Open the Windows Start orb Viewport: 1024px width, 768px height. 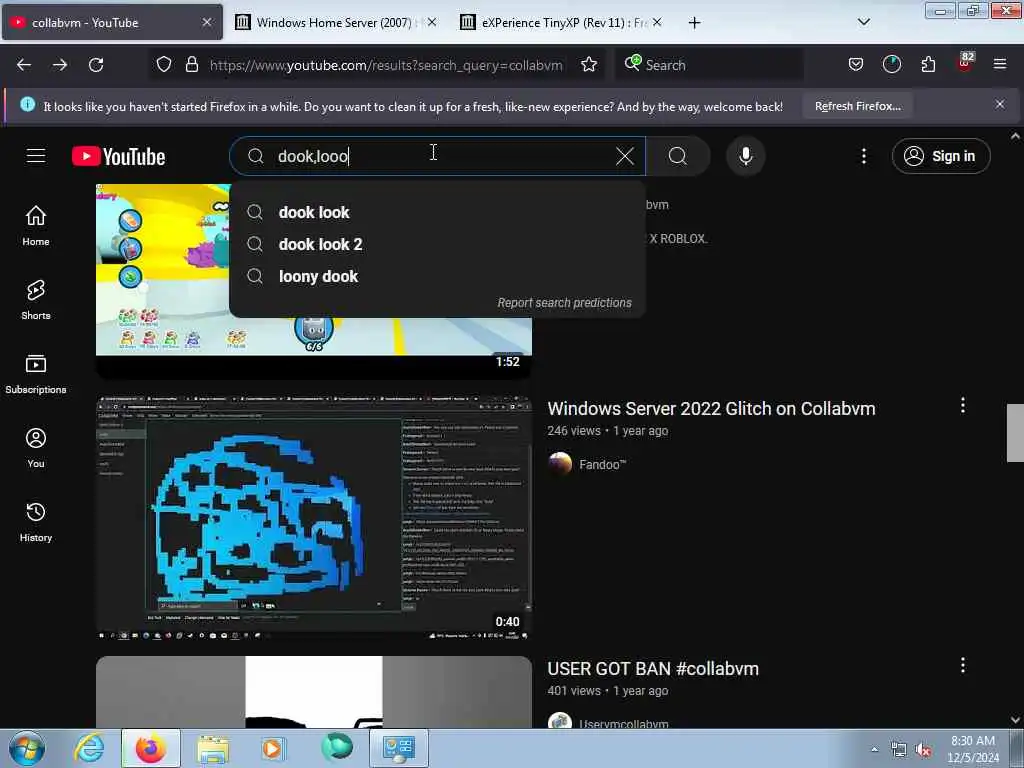27,748
